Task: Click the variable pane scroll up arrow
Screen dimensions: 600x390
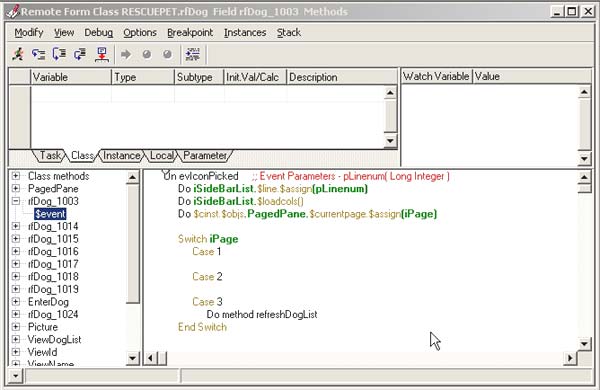Action: click(x=390, y=93)
